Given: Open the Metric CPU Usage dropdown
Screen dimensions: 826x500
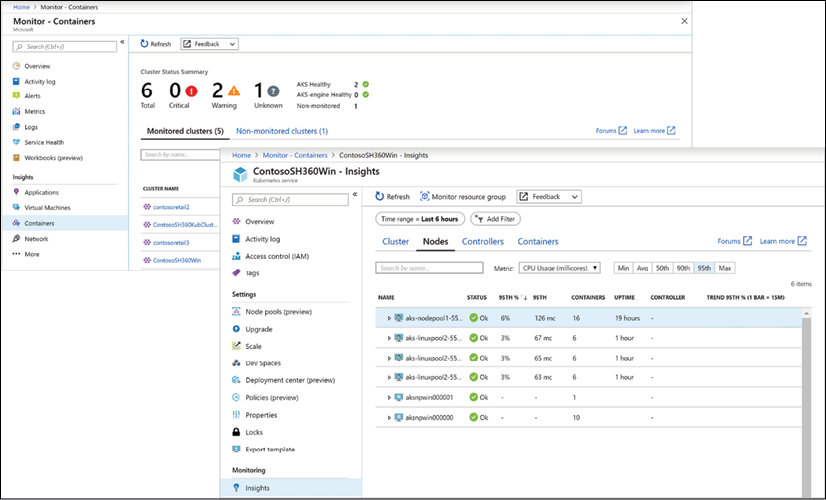Looking at the screenshot, I should (x=559, y=268).
